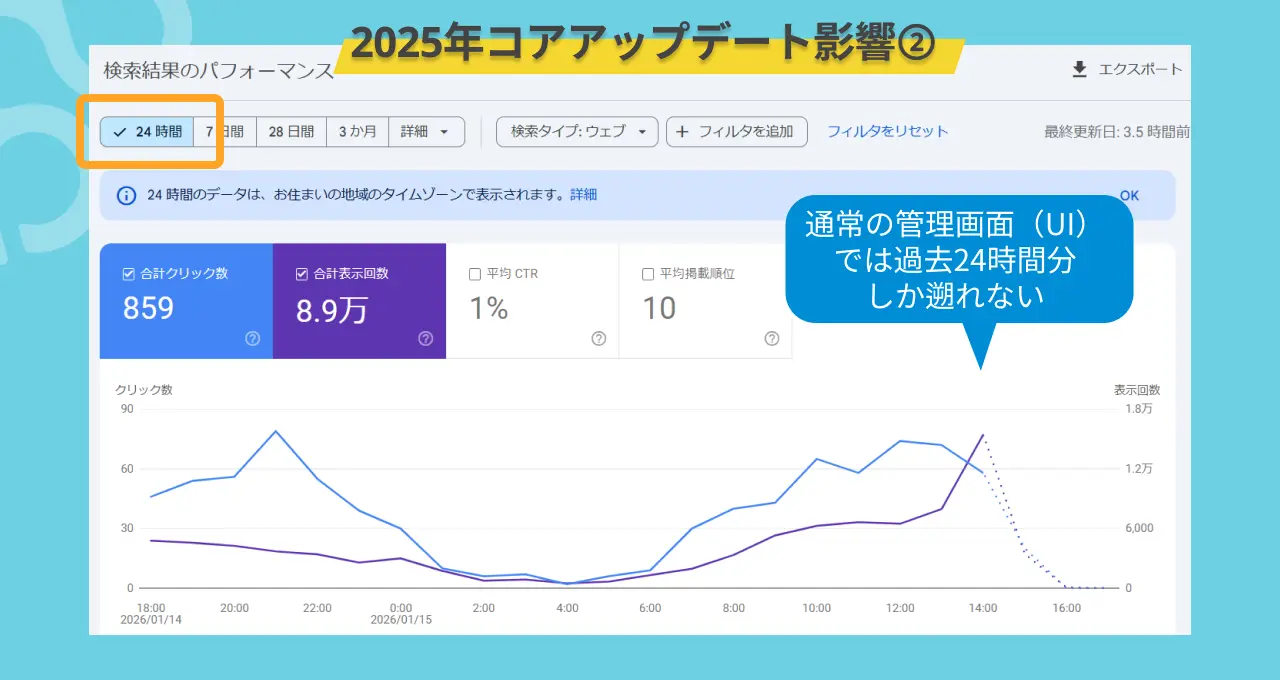The height and width of the screenshot is (680, 1280).
Task: Switch to the 3 か月 date range
Action: 357,132
